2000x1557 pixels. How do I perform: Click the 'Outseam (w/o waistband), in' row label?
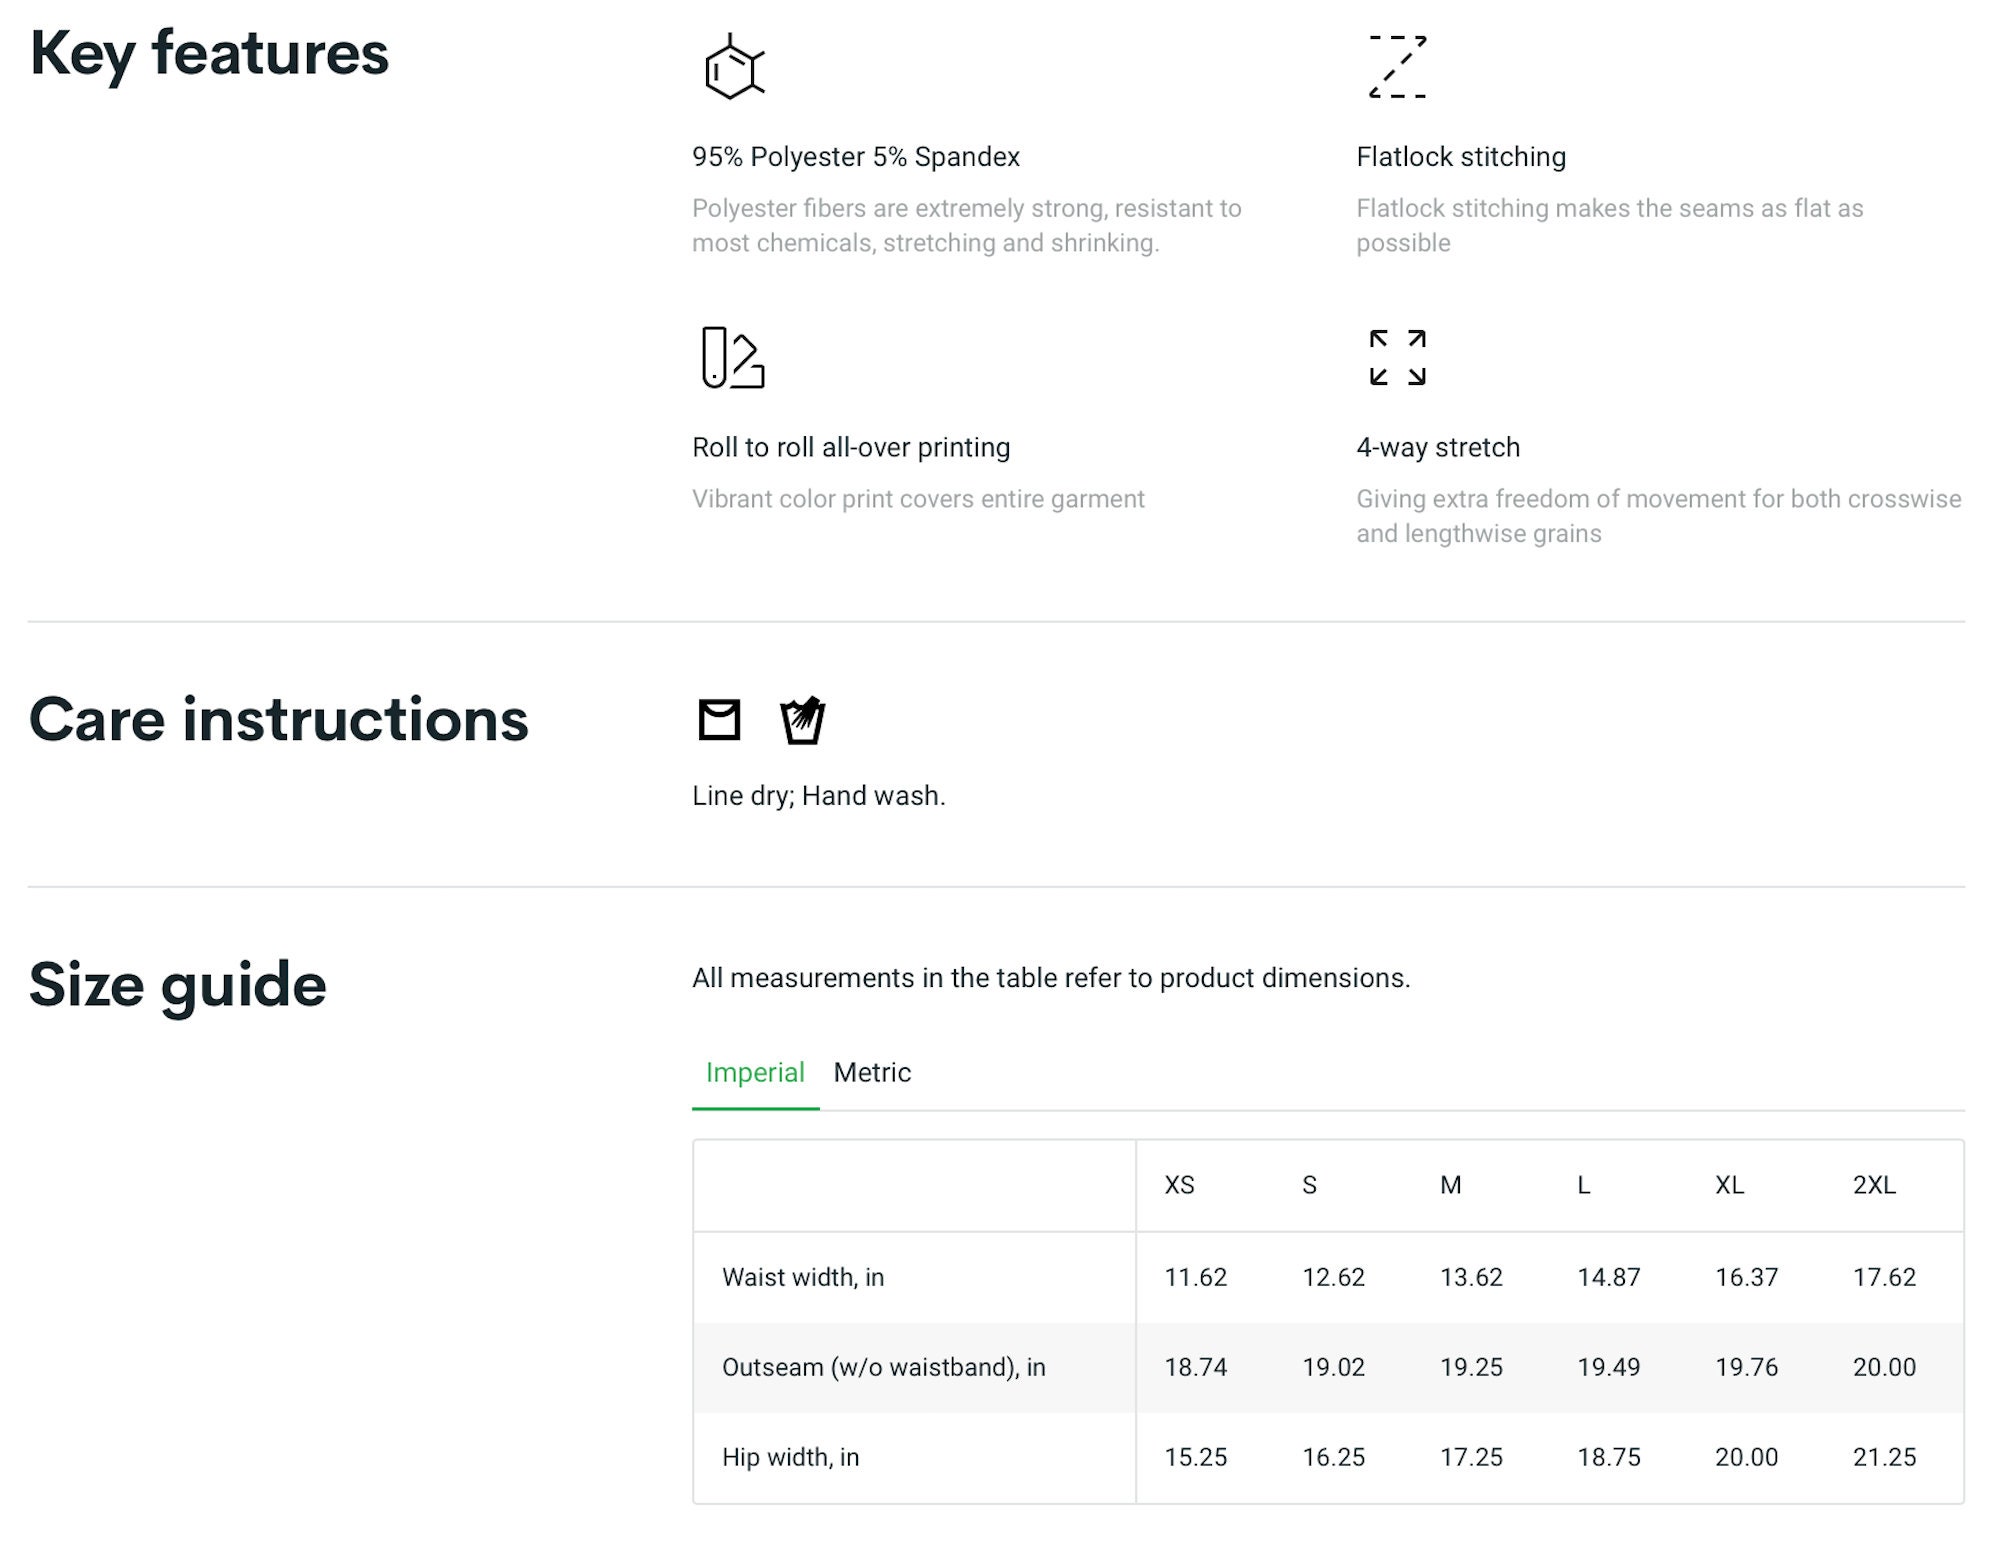[884, 1367]
